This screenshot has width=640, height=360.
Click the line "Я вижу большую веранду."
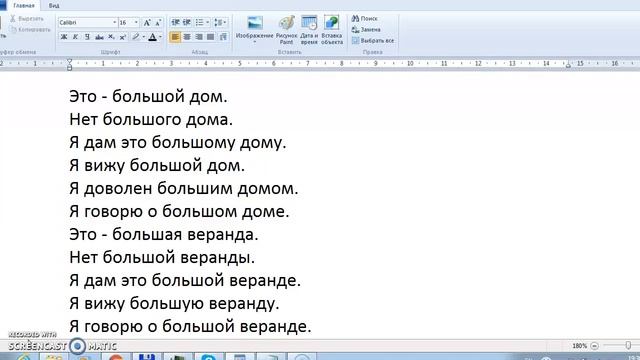point(174,303)
